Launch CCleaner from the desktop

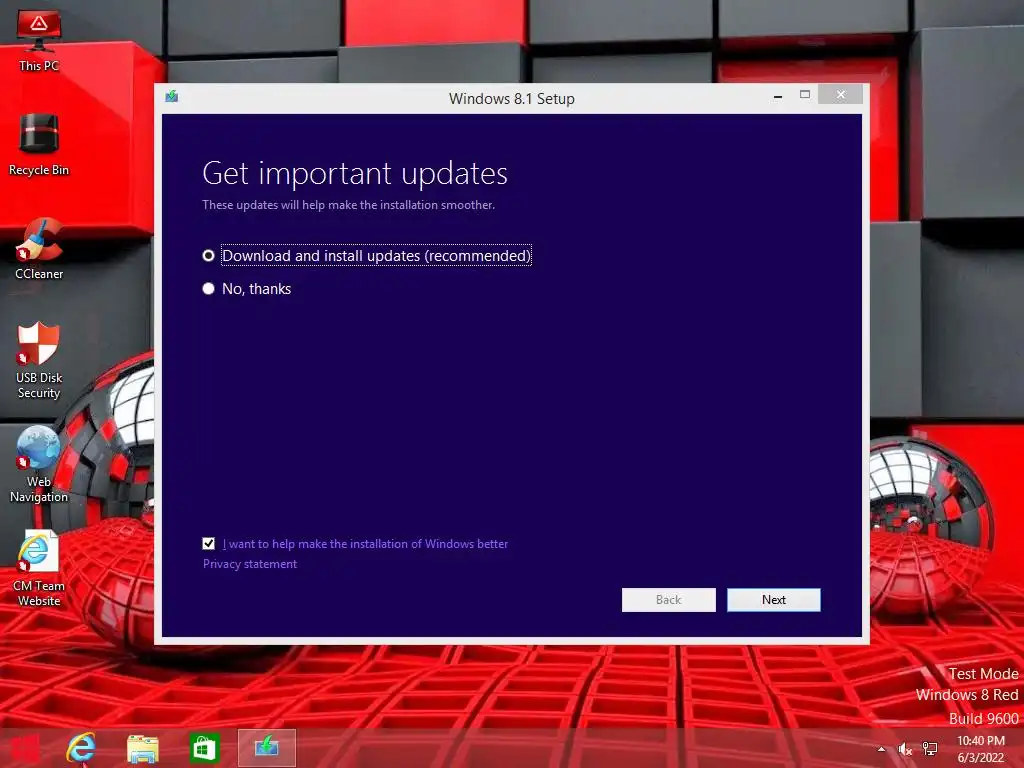point(39,249)
